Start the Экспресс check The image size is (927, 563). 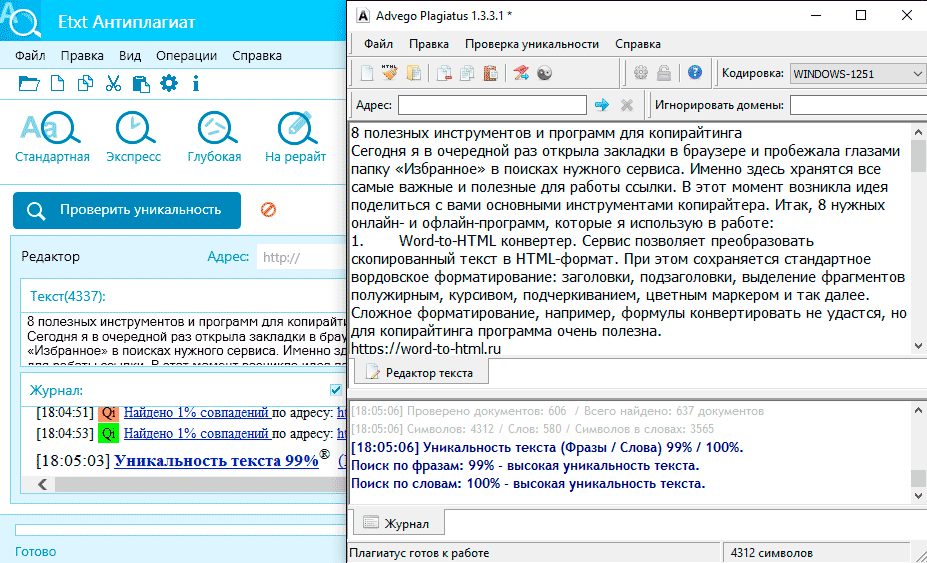pos(134,137)
